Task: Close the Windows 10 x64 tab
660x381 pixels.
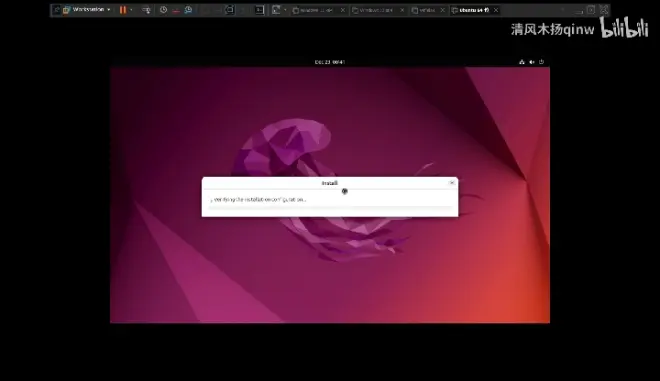Action: pos(402,10)
